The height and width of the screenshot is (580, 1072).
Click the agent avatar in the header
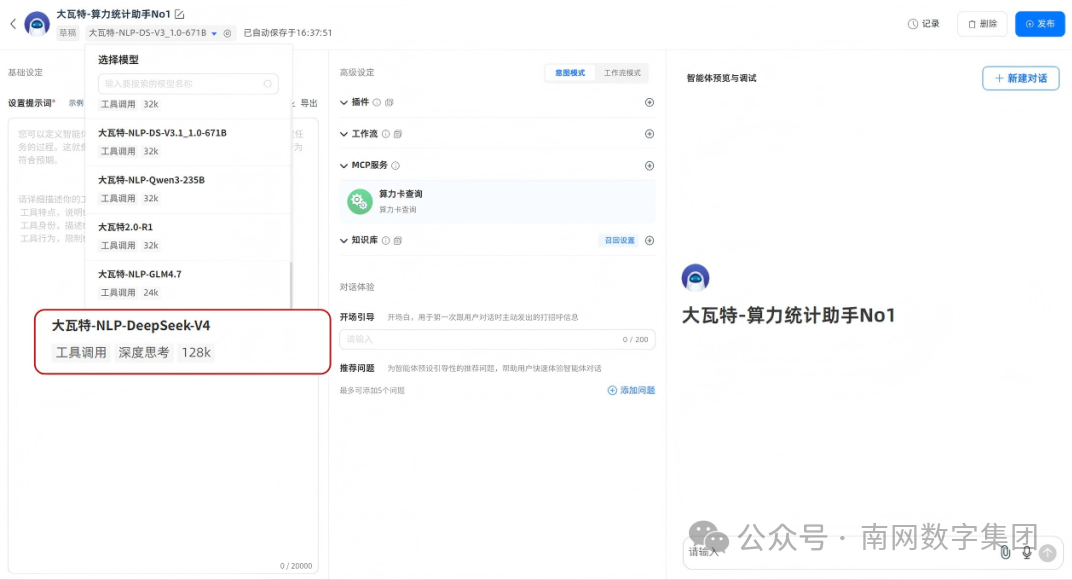coord(37,24)
